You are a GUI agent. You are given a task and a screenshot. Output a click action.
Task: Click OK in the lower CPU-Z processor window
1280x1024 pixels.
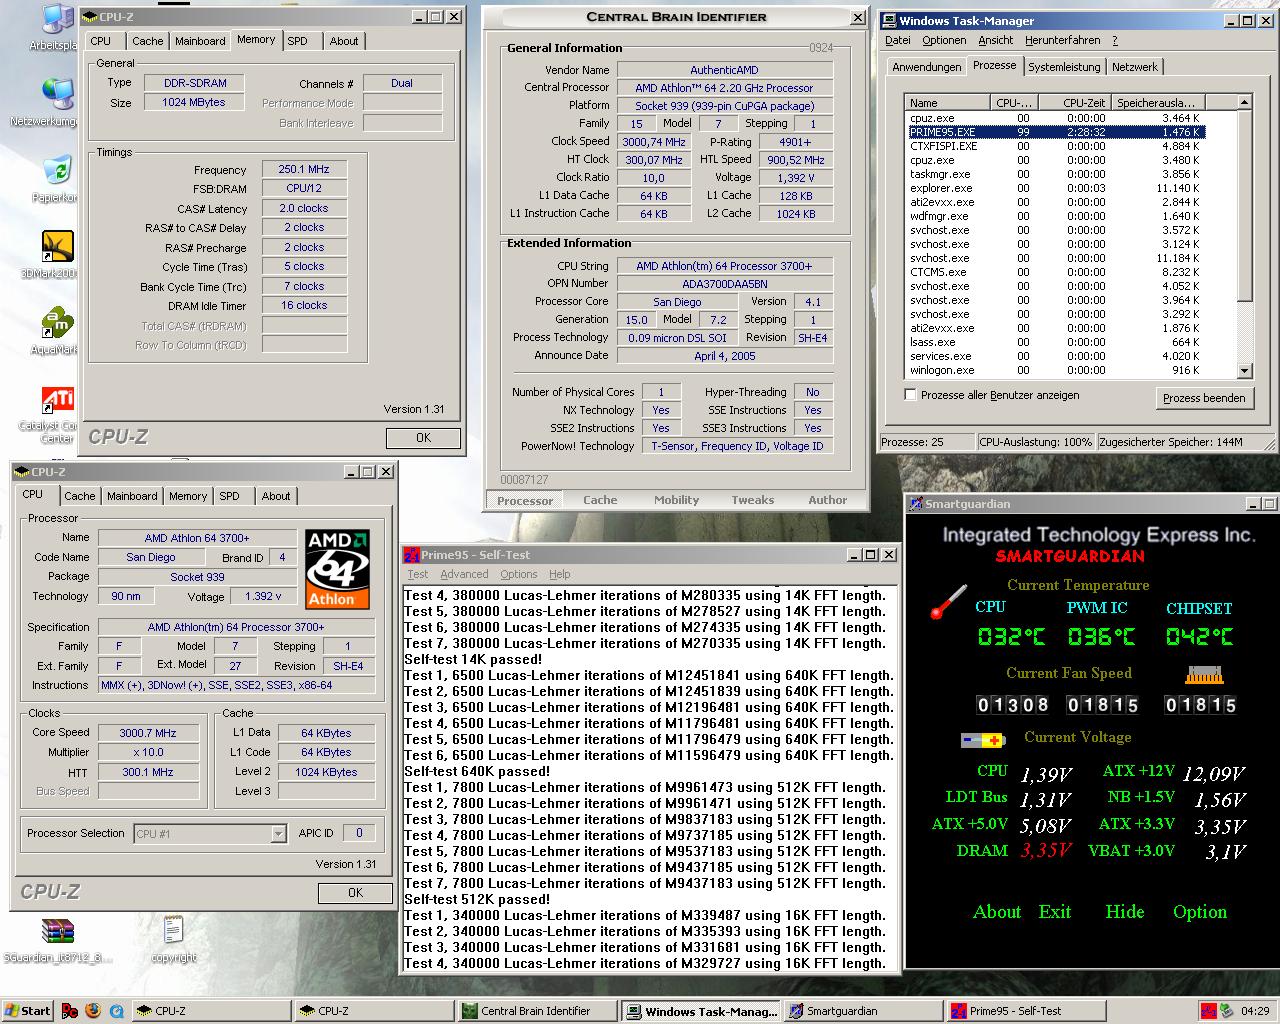click(x=355, y=893)
